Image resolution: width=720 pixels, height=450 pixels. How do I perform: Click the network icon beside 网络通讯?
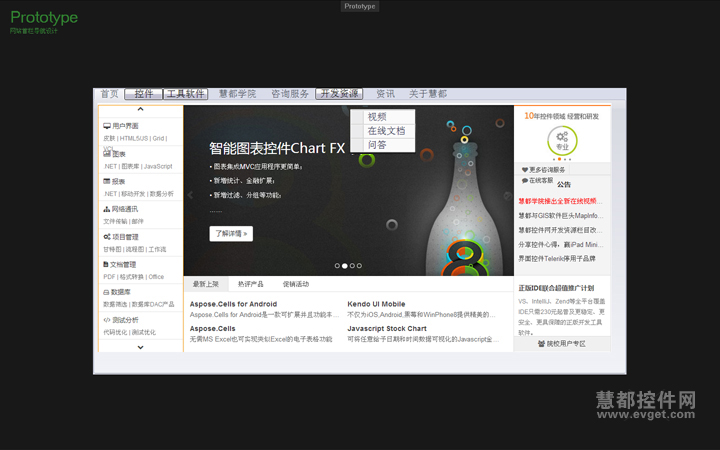107,209
